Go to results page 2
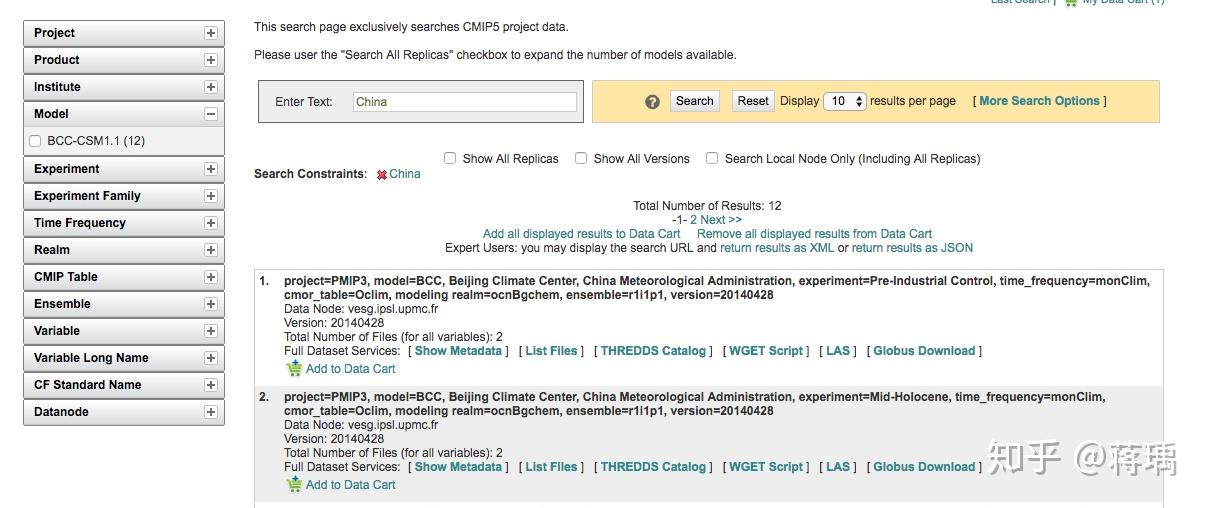 [x=693, y=220]
